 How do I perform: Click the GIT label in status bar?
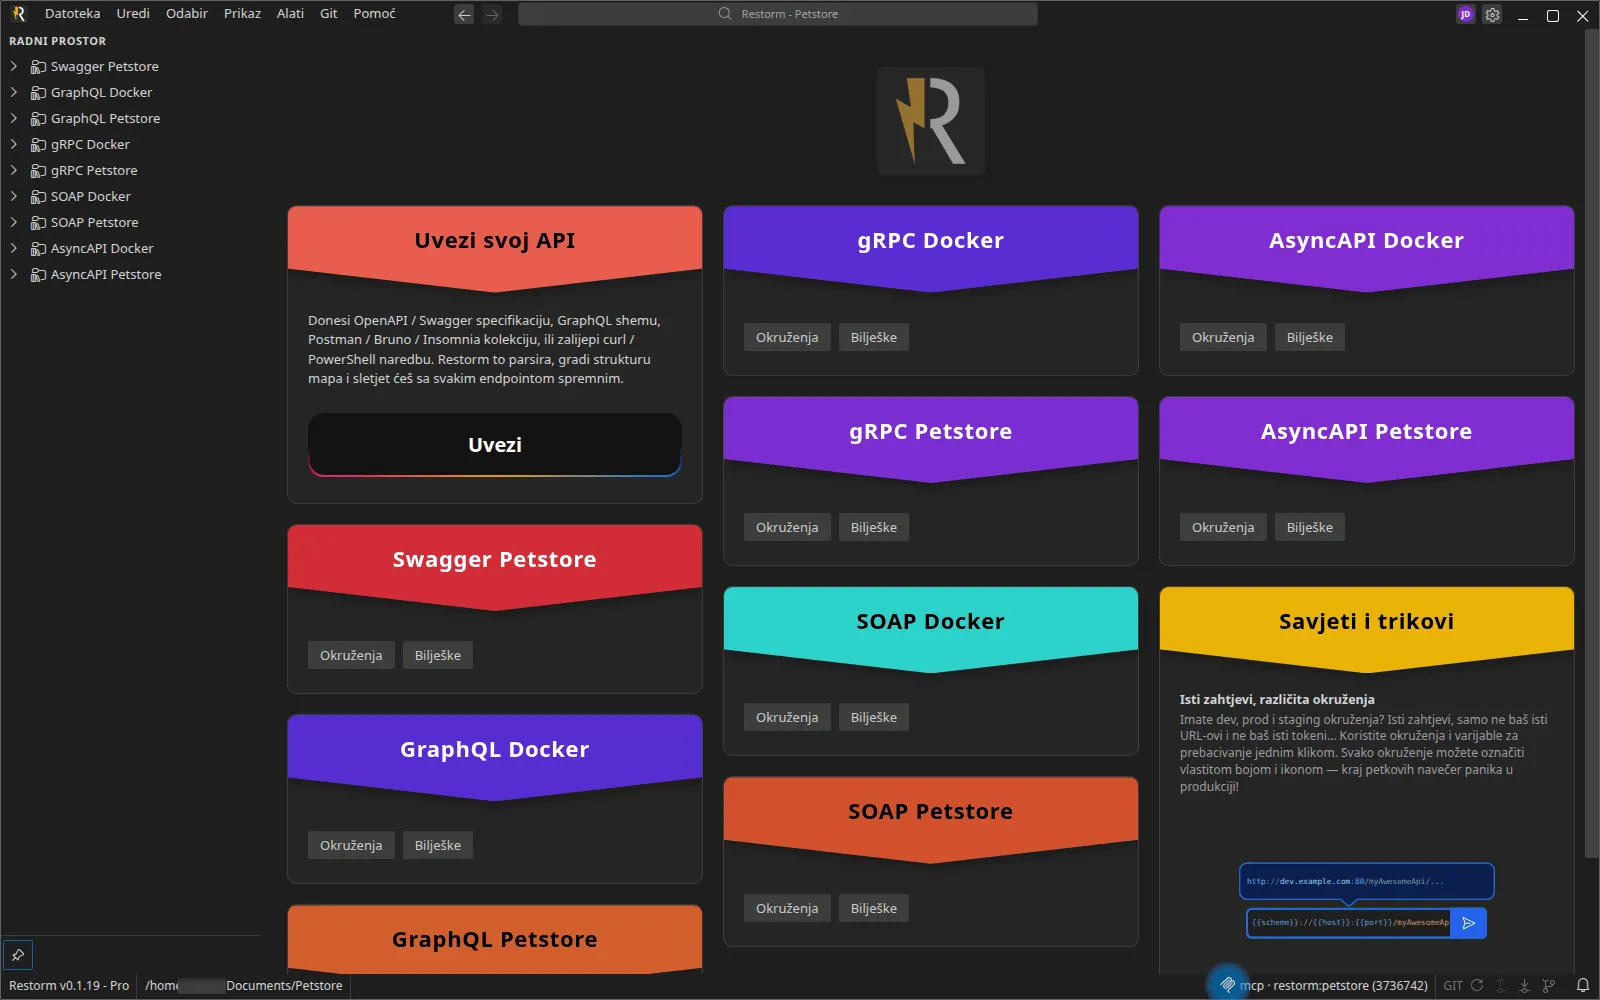(x=1453, y=986)
